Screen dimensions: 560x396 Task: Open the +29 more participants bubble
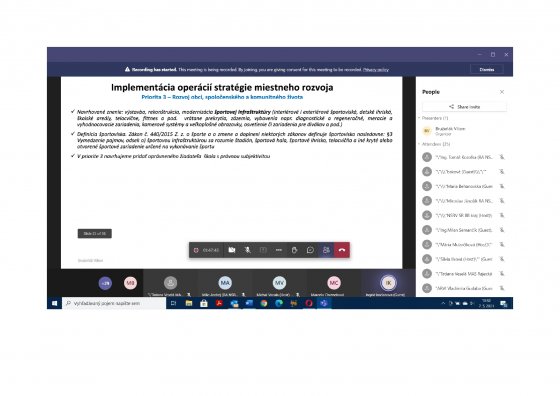click(x=105, y=283)
